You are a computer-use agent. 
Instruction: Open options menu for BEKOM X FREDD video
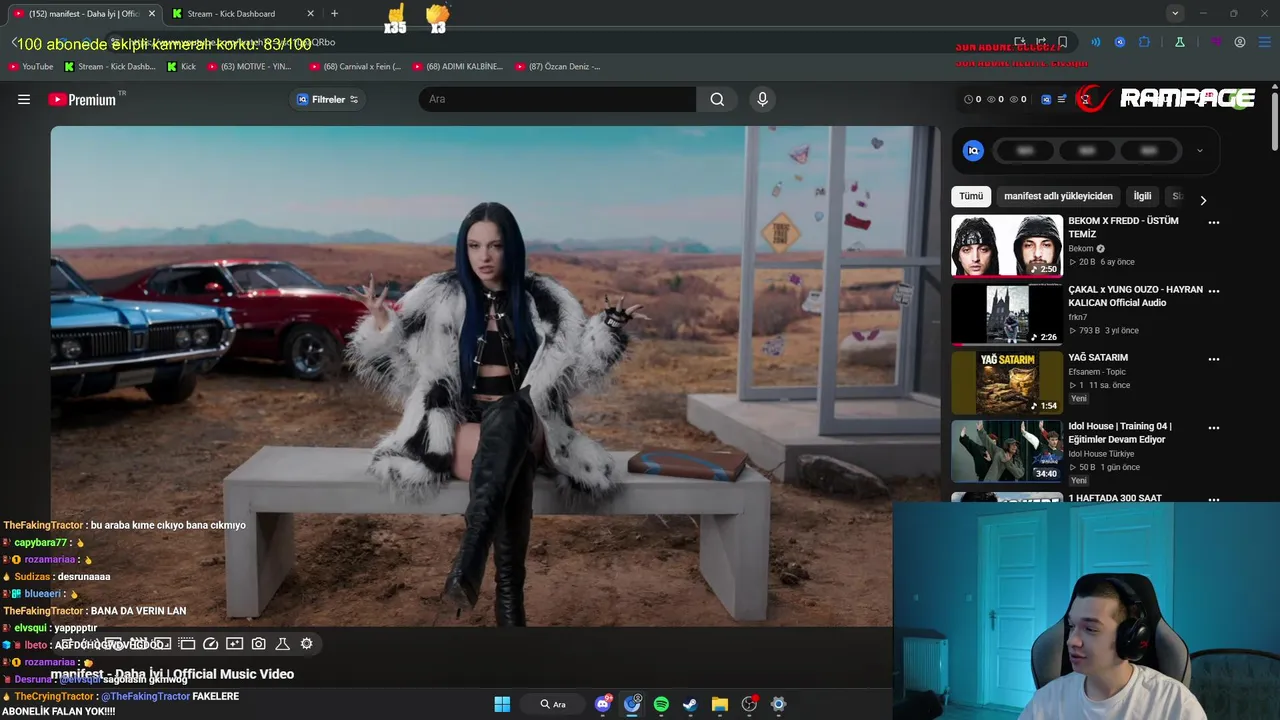pyautogui.click(x=1214, y=222)
